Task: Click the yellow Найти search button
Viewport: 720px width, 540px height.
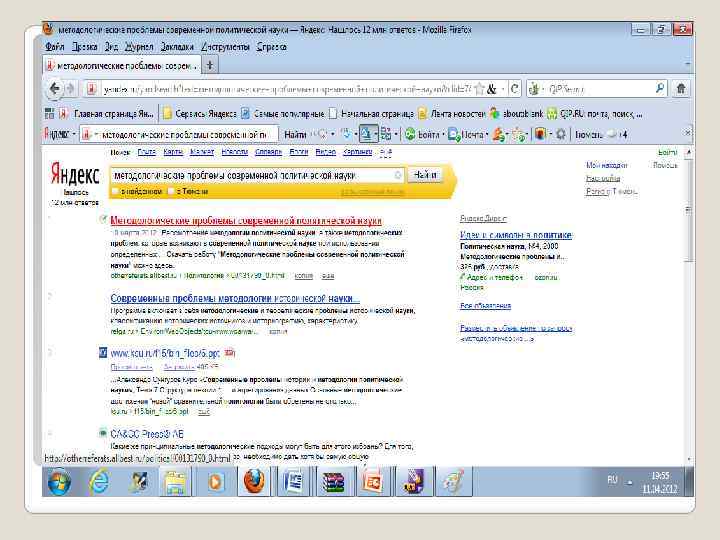Action: click(x=425, y=175)
